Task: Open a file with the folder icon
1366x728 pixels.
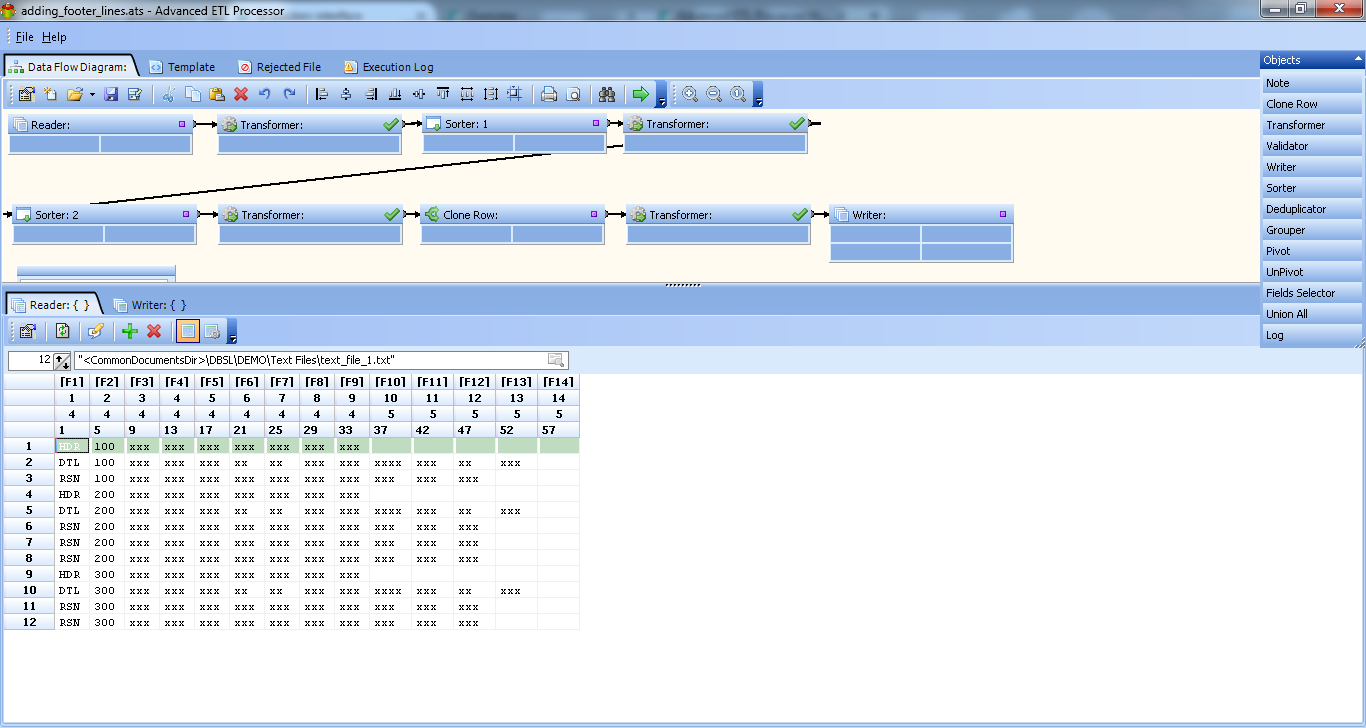Action: click(x=75, y=95)
